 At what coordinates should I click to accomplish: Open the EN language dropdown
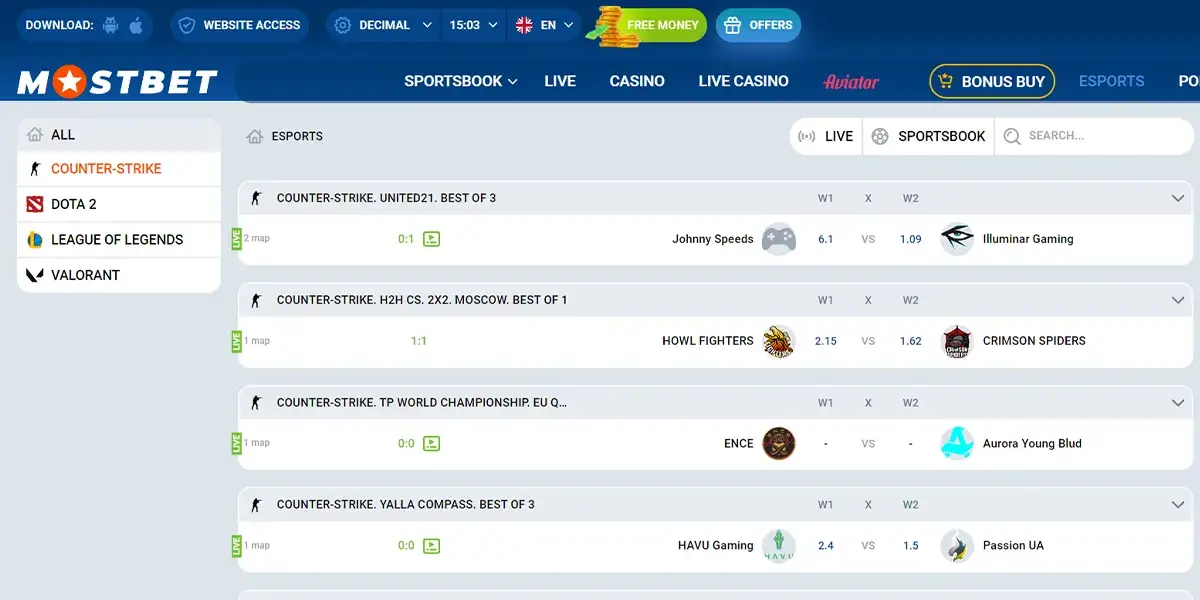click(x=545, y=25)
